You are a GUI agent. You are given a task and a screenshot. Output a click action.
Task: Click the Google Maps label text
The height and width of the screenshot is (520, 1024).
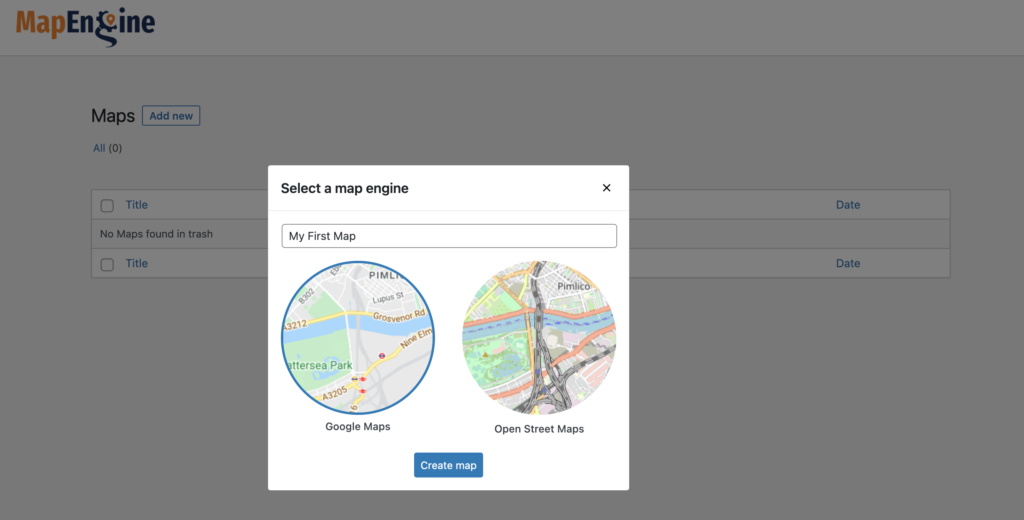coord(358,427)
